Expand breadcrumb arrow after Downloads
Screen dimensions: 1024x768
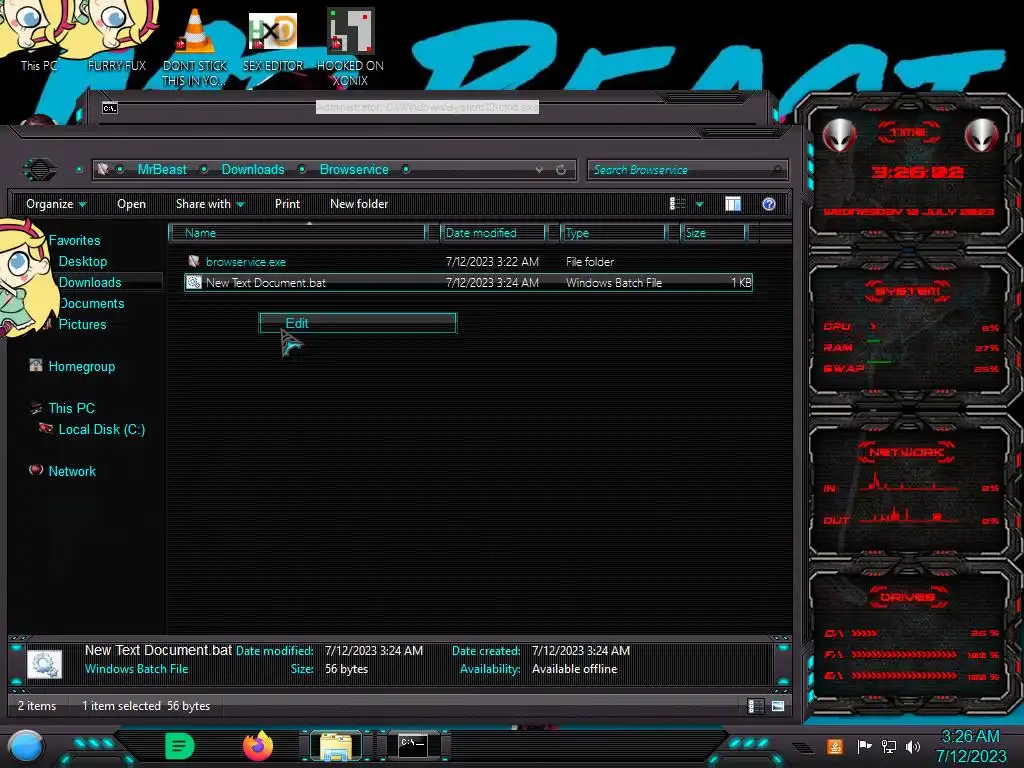(302, 169)
